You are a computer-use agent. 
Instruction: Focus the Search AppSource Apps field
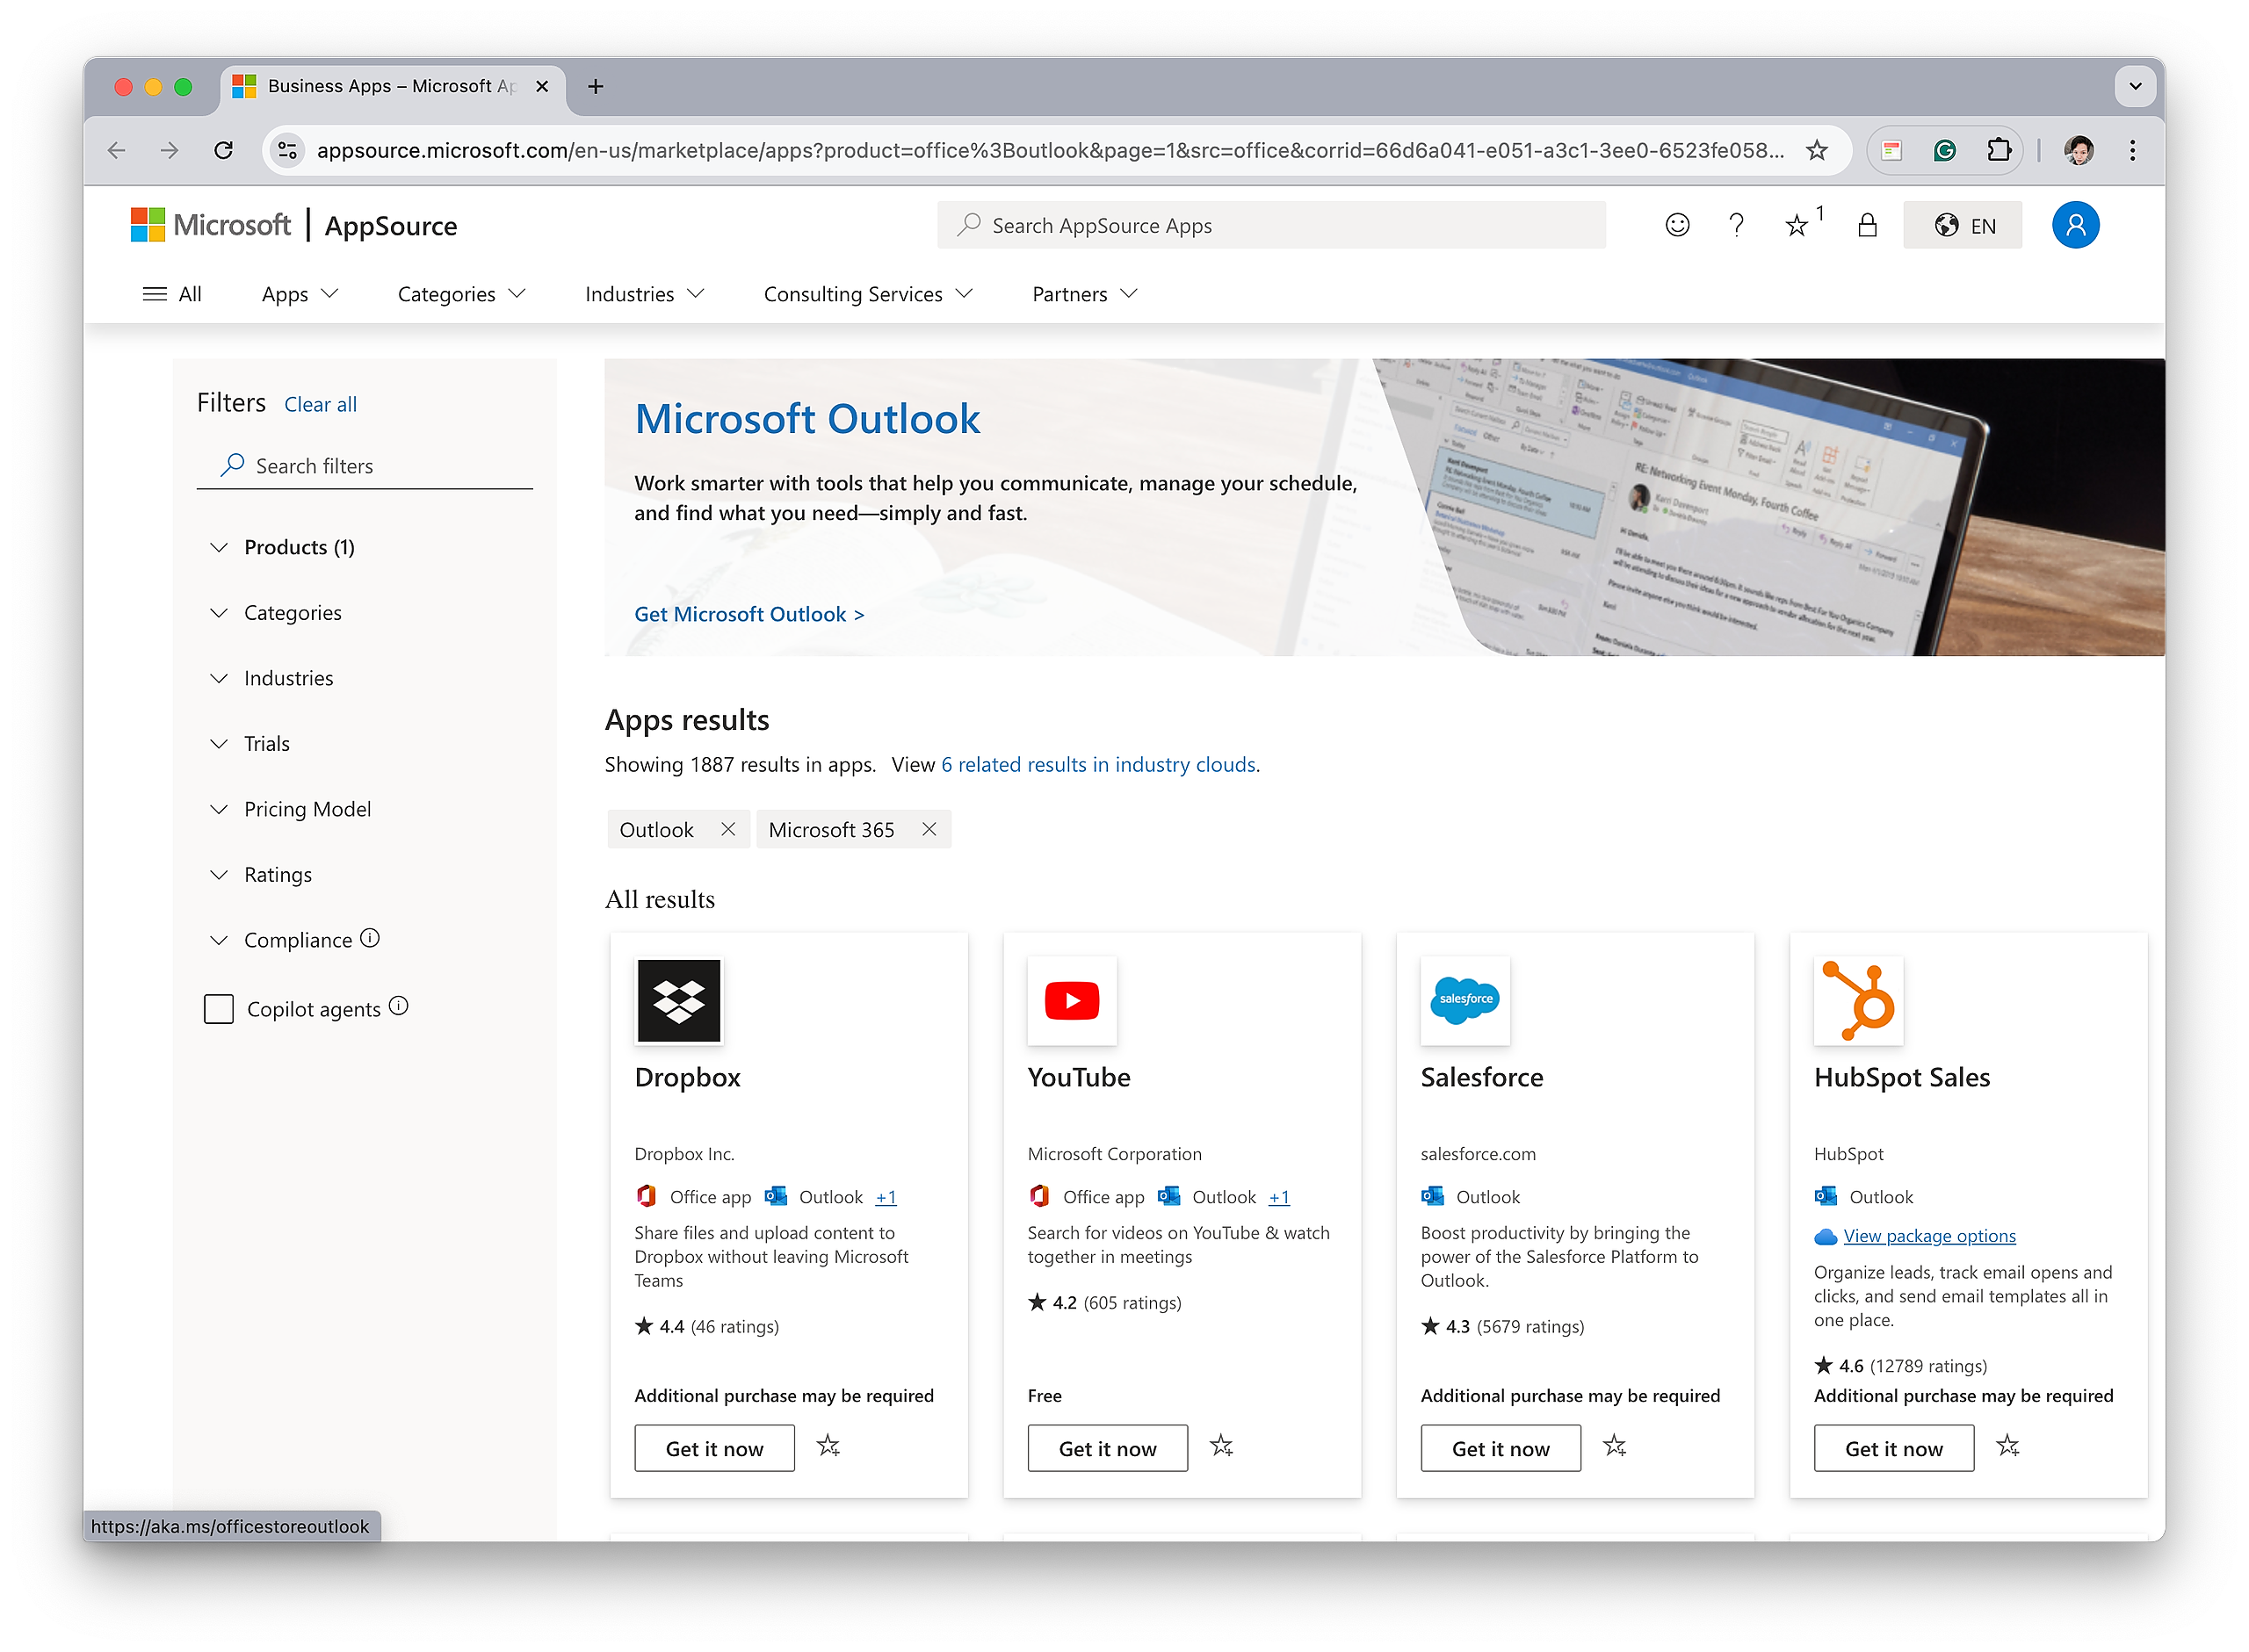1270,225
